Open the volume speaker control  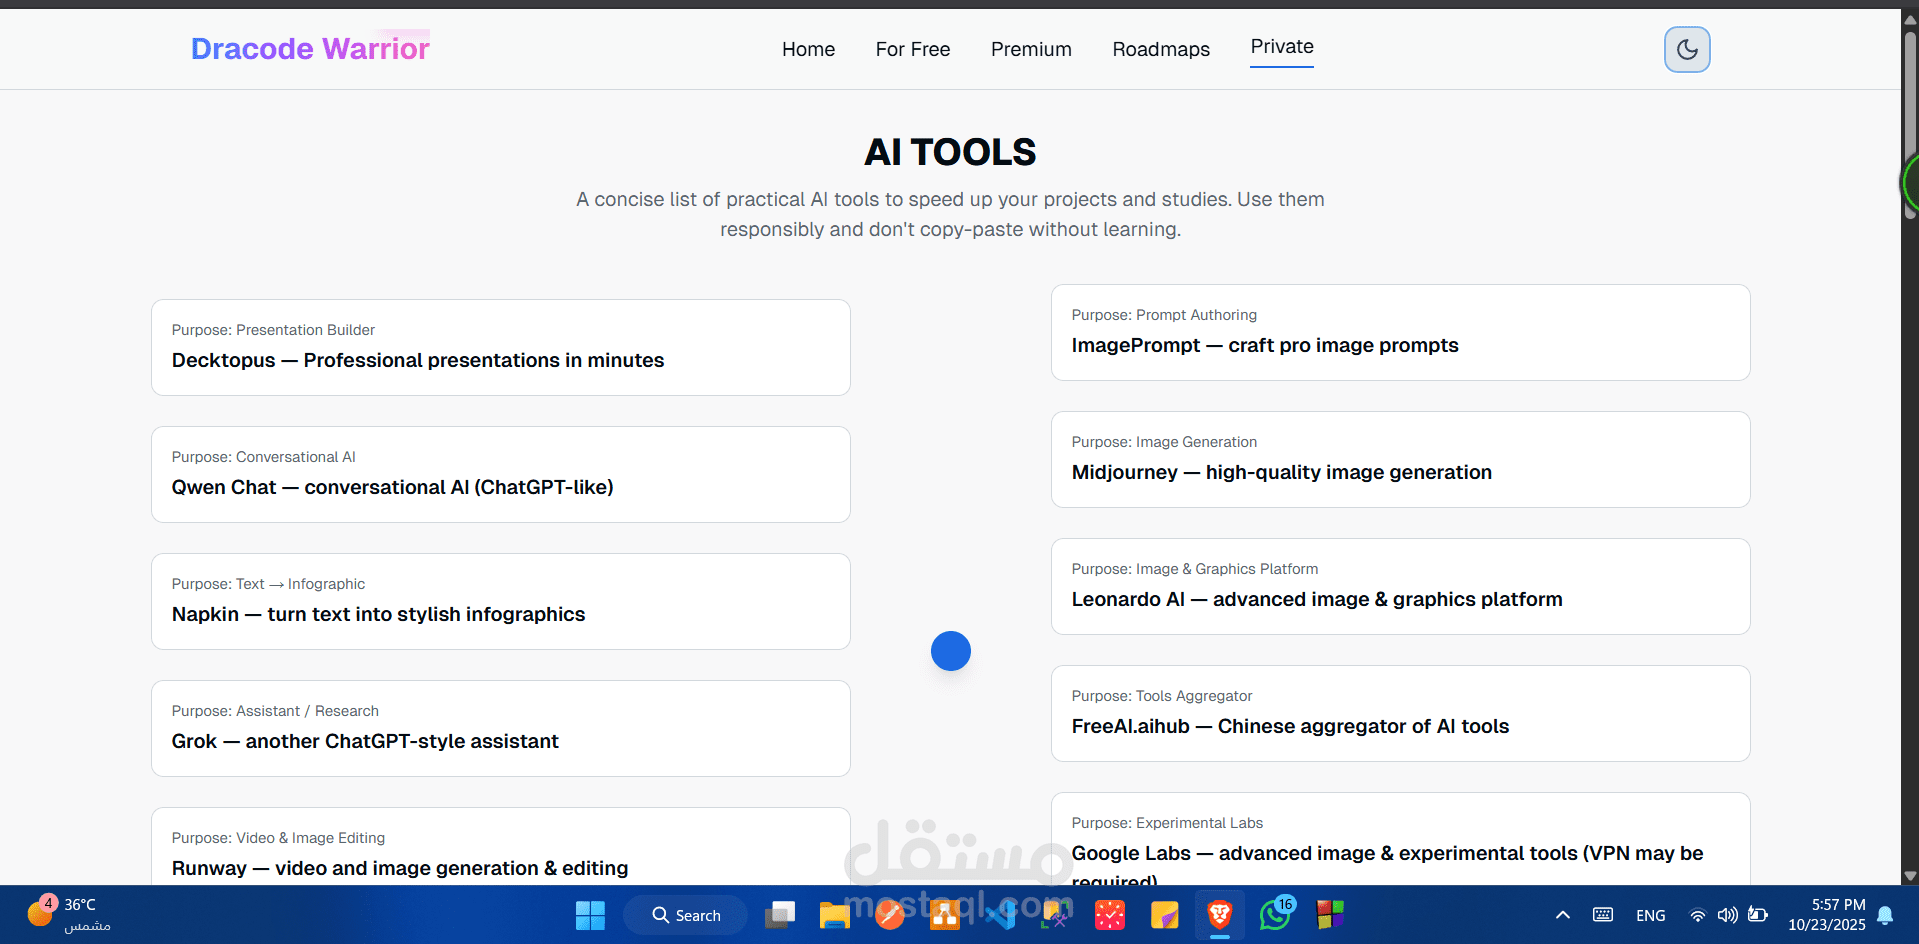coord(1728,915)
